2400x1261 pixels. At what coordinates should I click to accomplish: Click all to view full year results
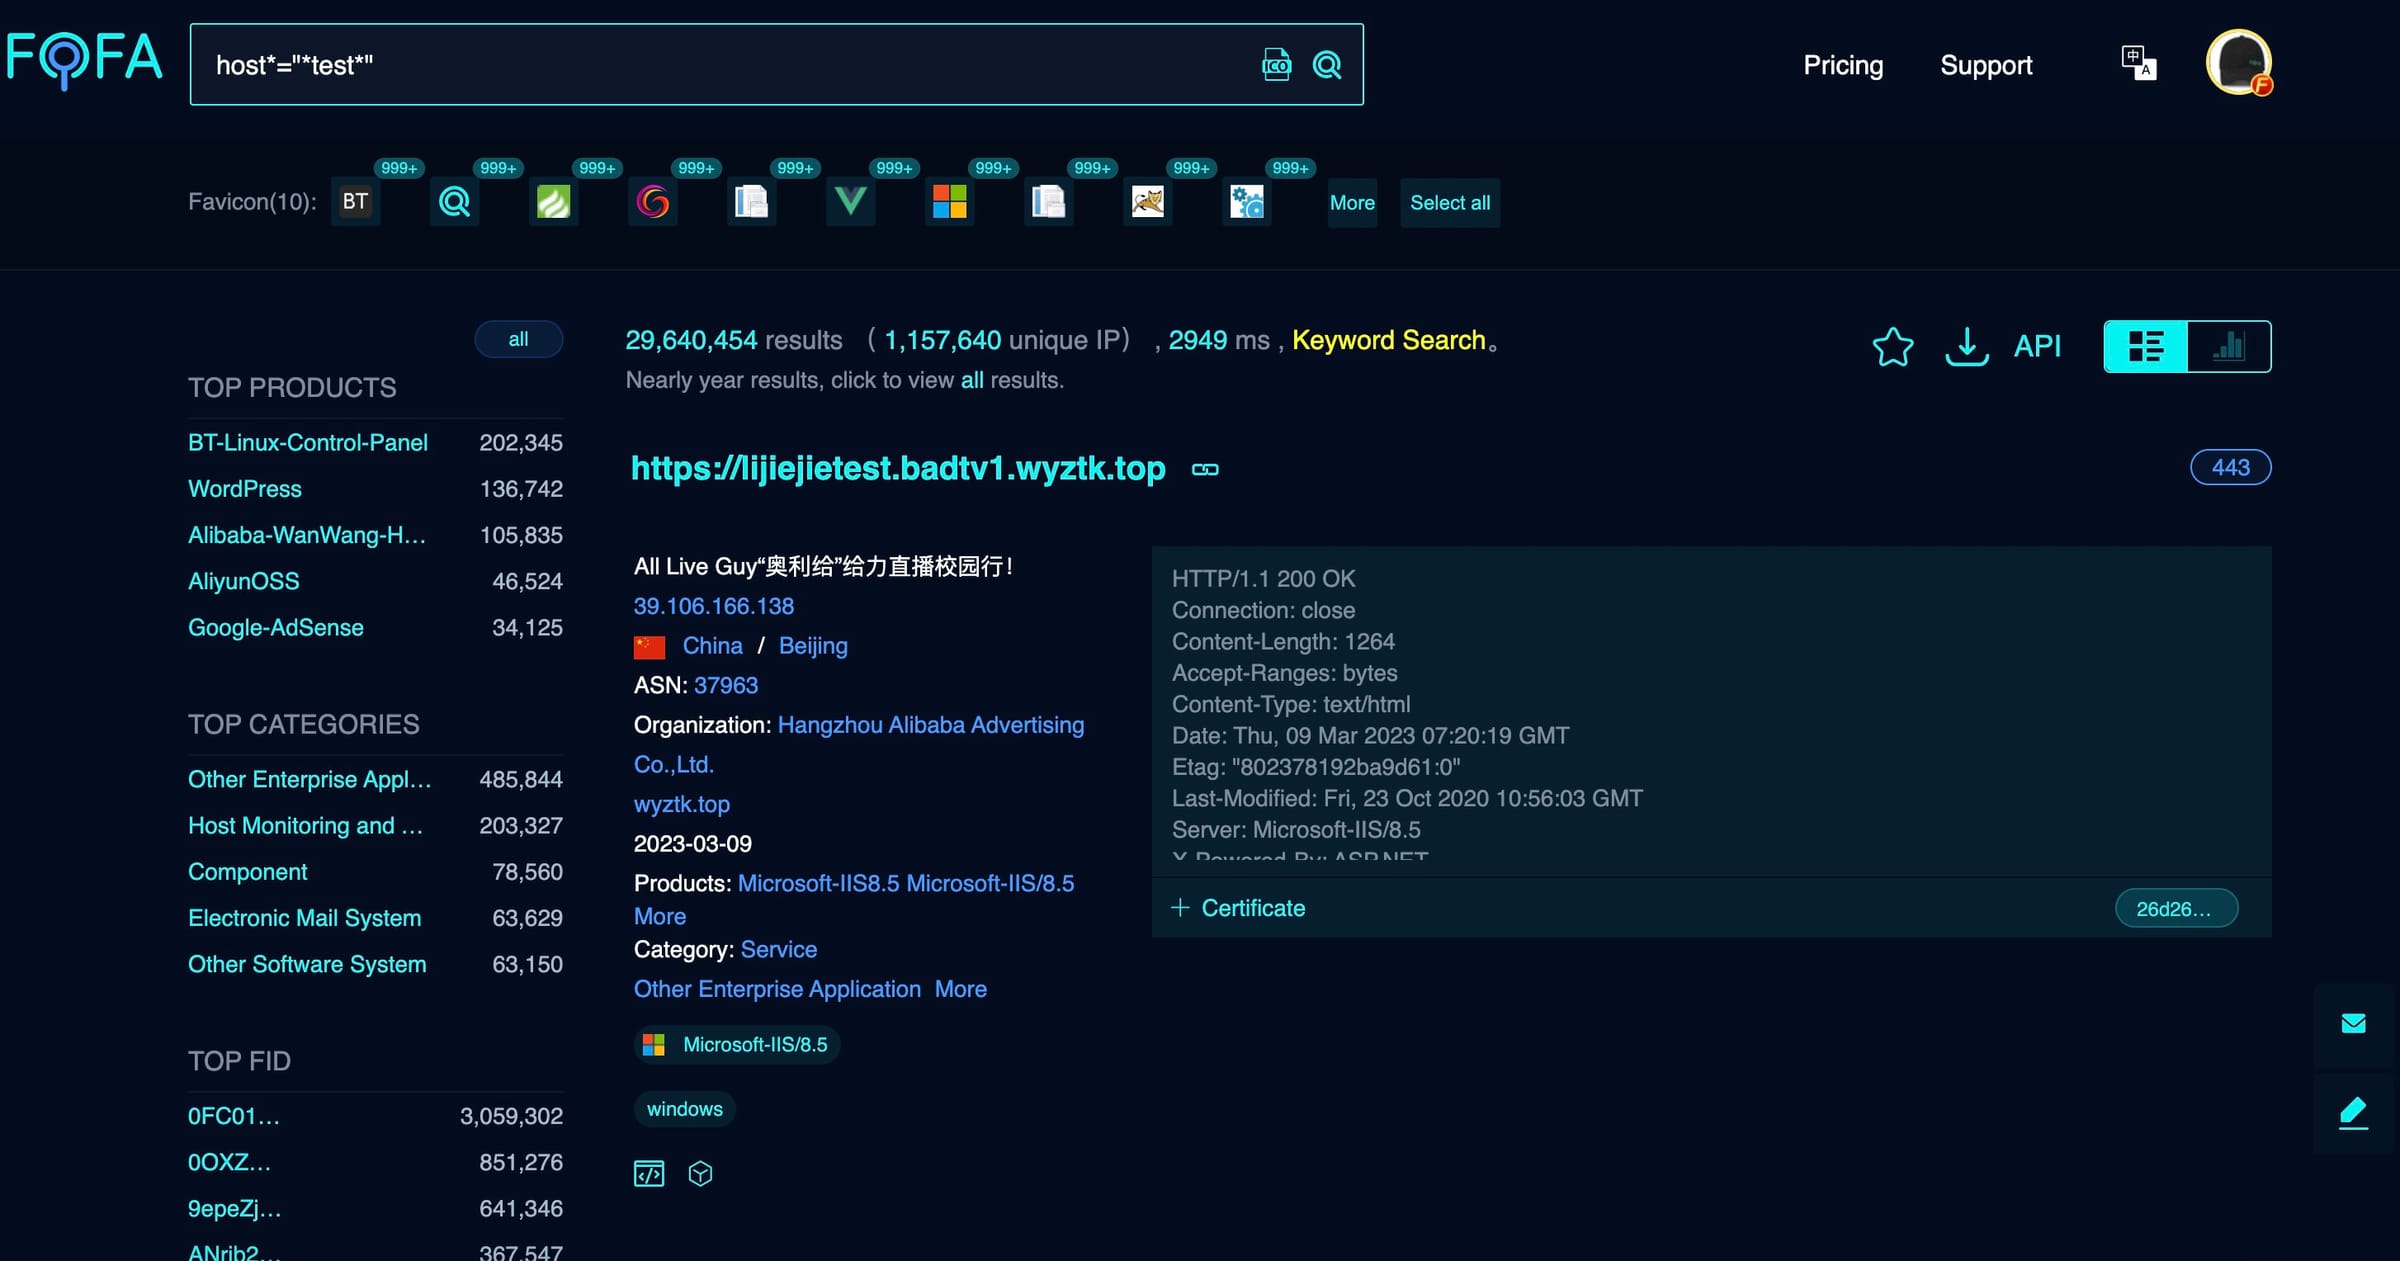coord(971,380)
